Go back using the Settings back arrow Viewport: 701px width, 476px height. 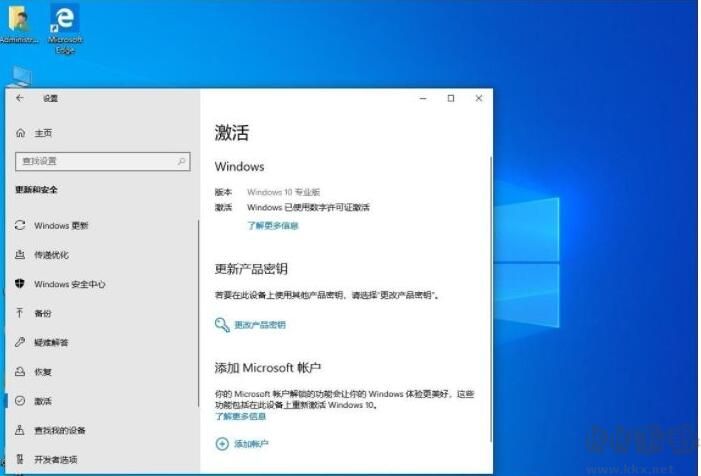point(20,98)
